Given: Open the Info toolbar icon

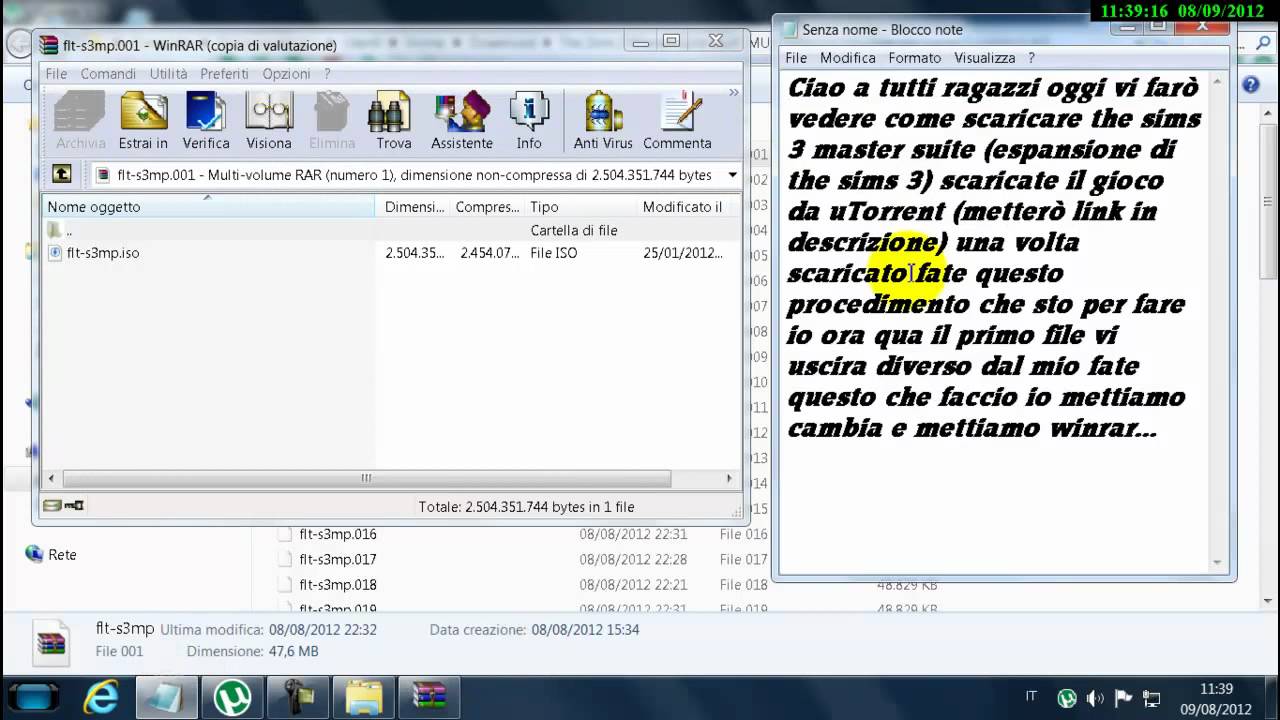Looking at the screenshot, I should (x=529, y=120).
